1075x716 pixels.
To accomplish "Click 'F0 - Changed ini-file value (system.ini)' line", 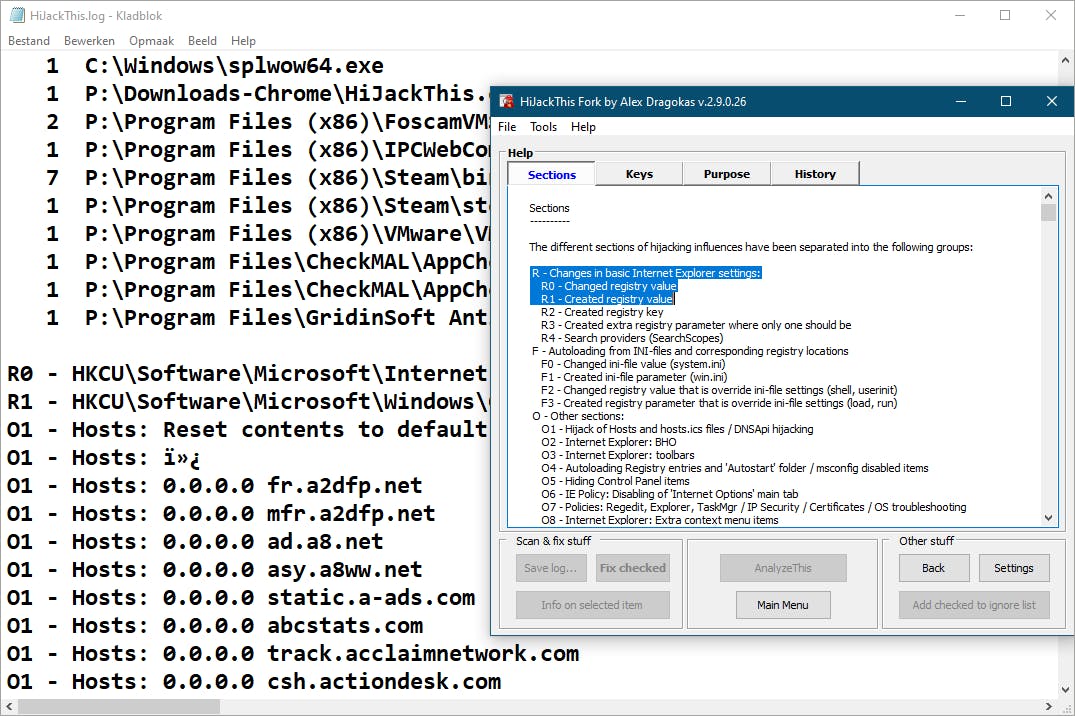I will [633, 364].
